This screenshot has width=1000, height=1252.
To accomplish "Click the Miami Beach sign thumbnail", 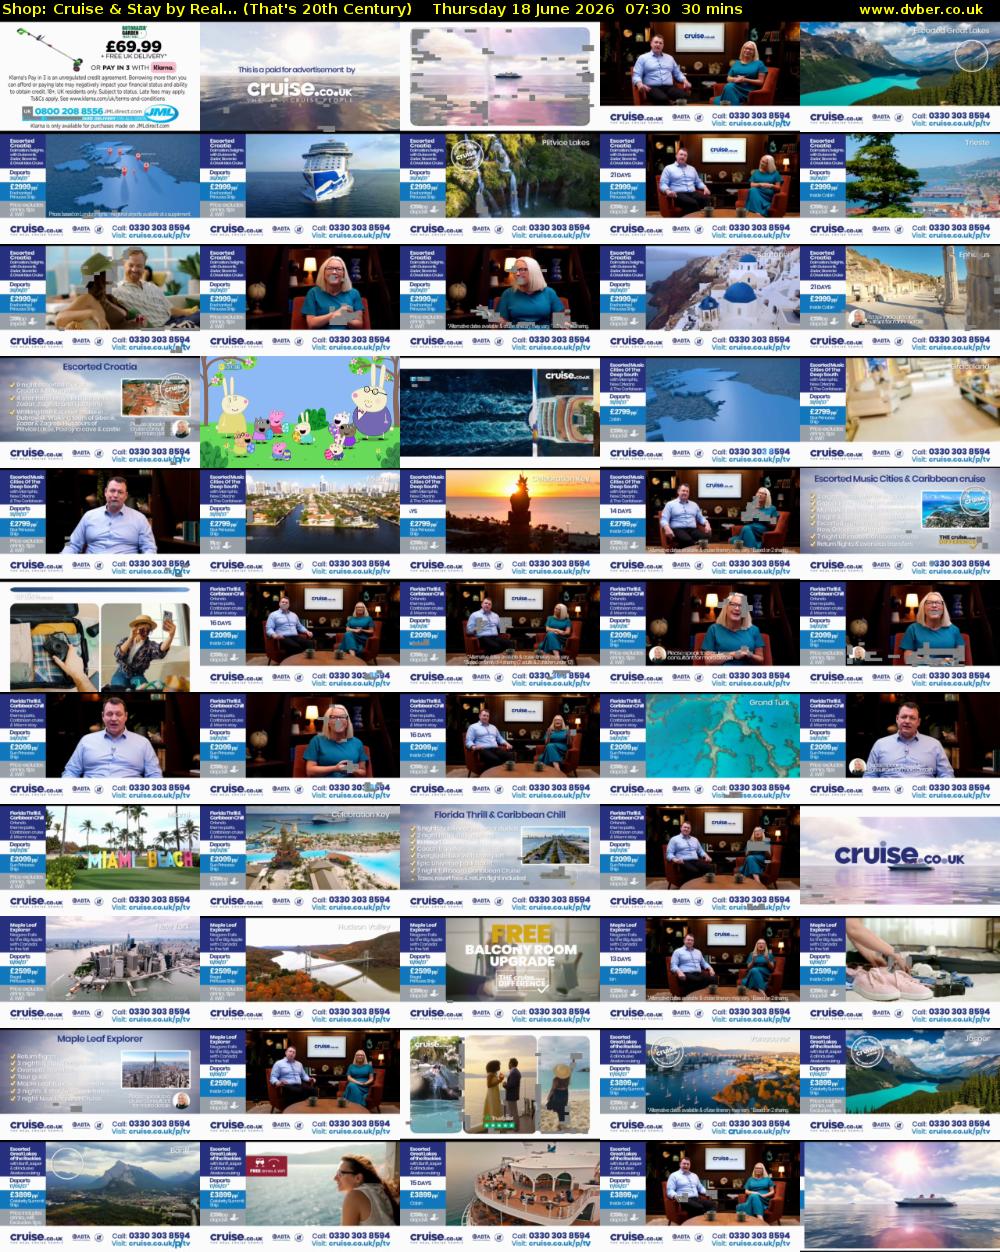I will click(x=100, y=860).
